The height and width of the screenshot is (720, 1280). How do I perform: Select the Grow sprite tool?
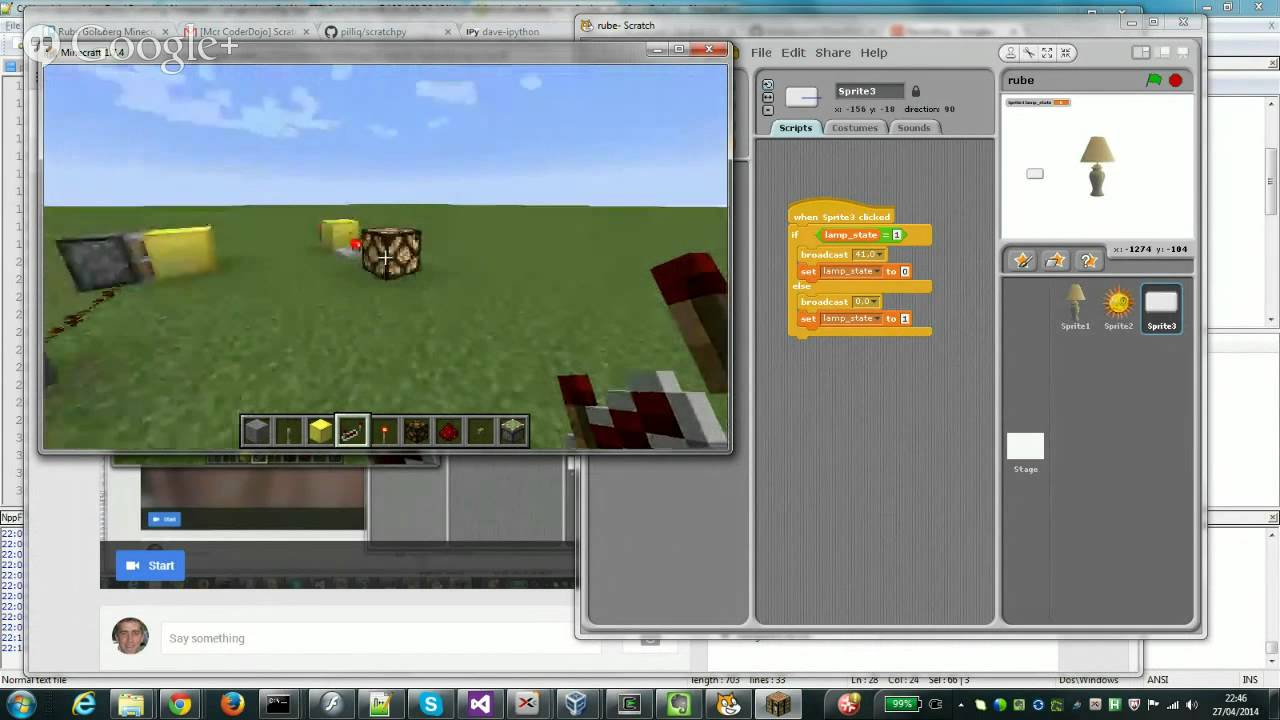pos(1047,53)
